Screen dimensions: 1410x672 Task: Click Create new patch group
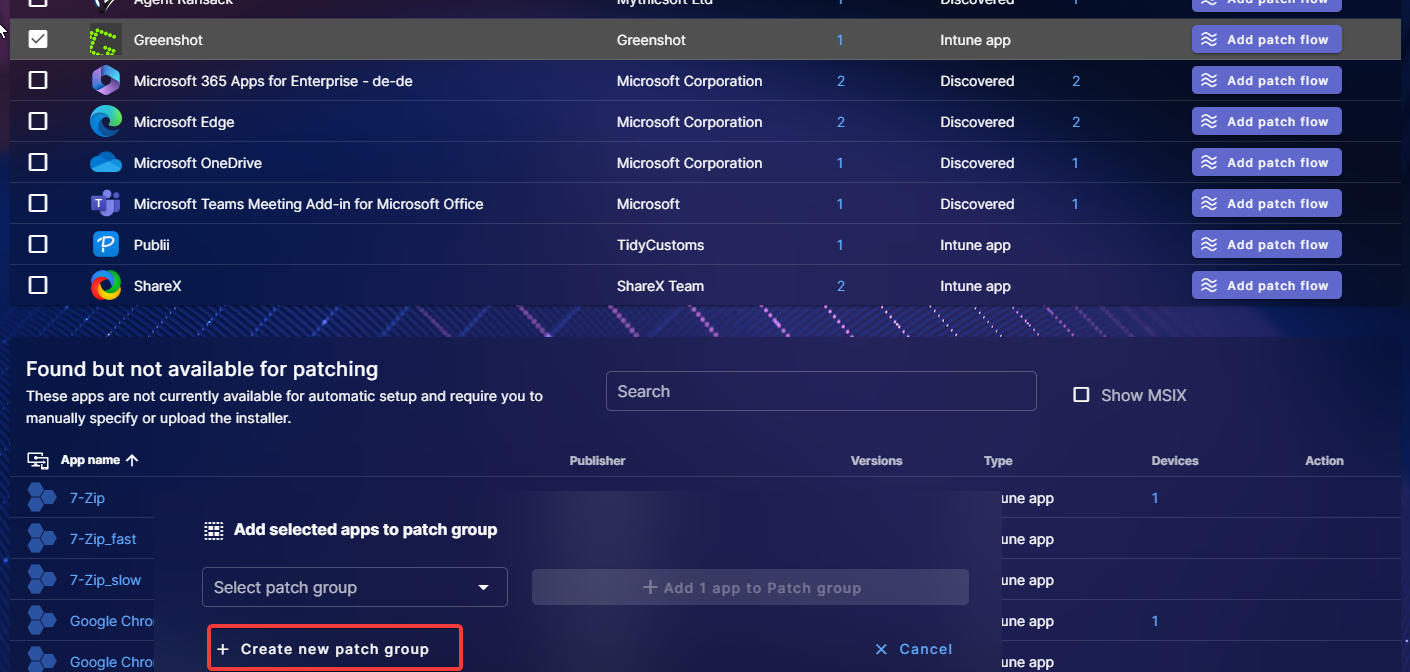(336, 649)
